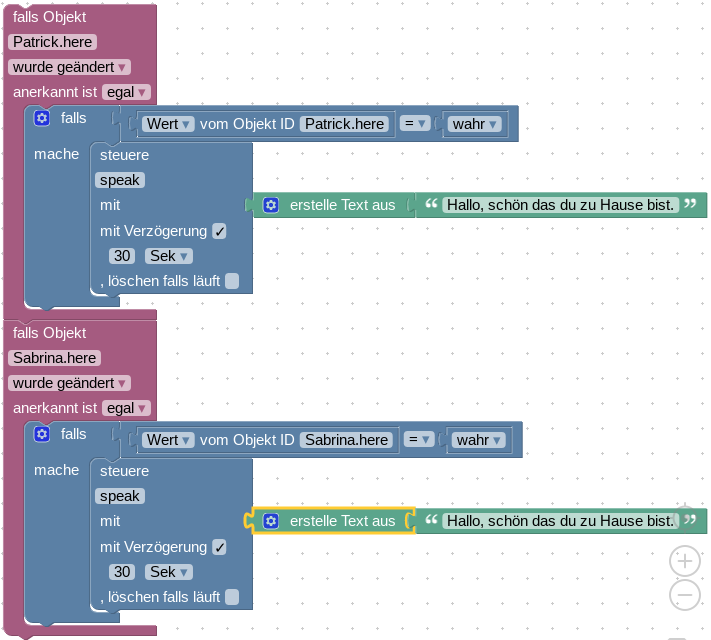The width and height of the screenshot is (711, 640).
Task: Edit 30 delay value in Sabrina block
Action: click(122, 572)
